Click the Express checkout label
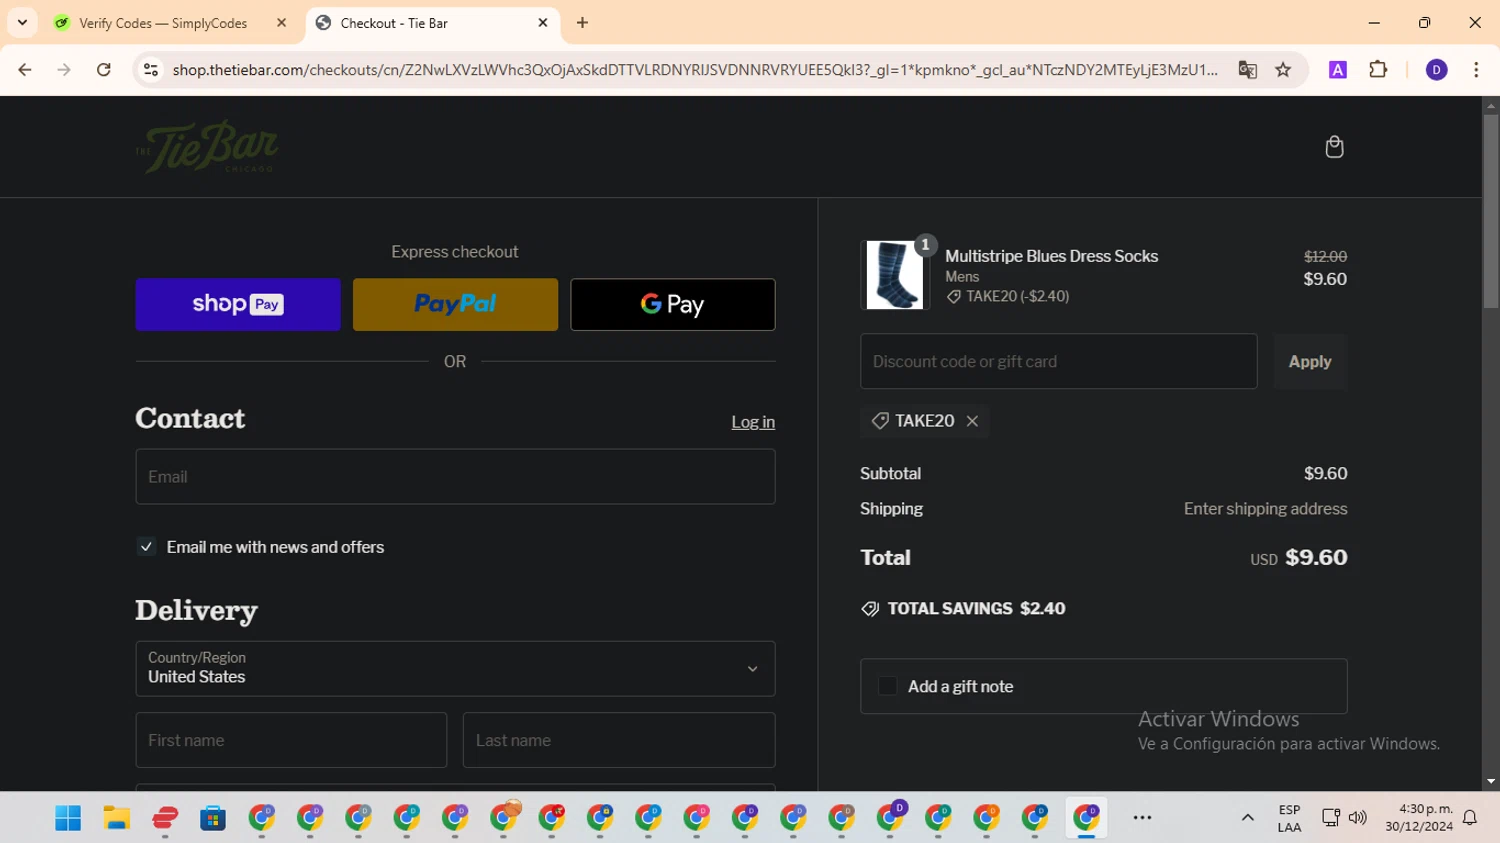 click(x=455, y=252)
